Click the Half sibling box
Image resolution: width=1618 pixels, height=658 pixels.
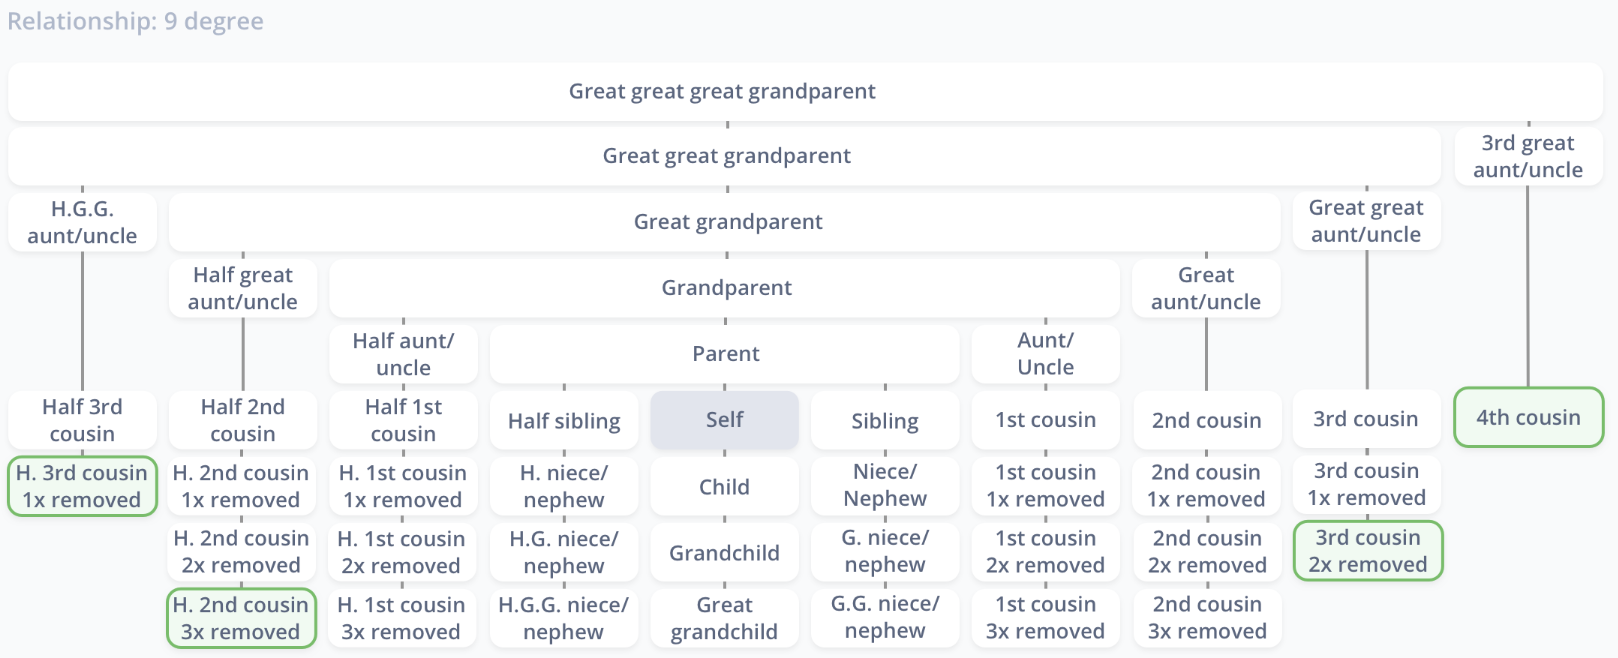(564, 421)
